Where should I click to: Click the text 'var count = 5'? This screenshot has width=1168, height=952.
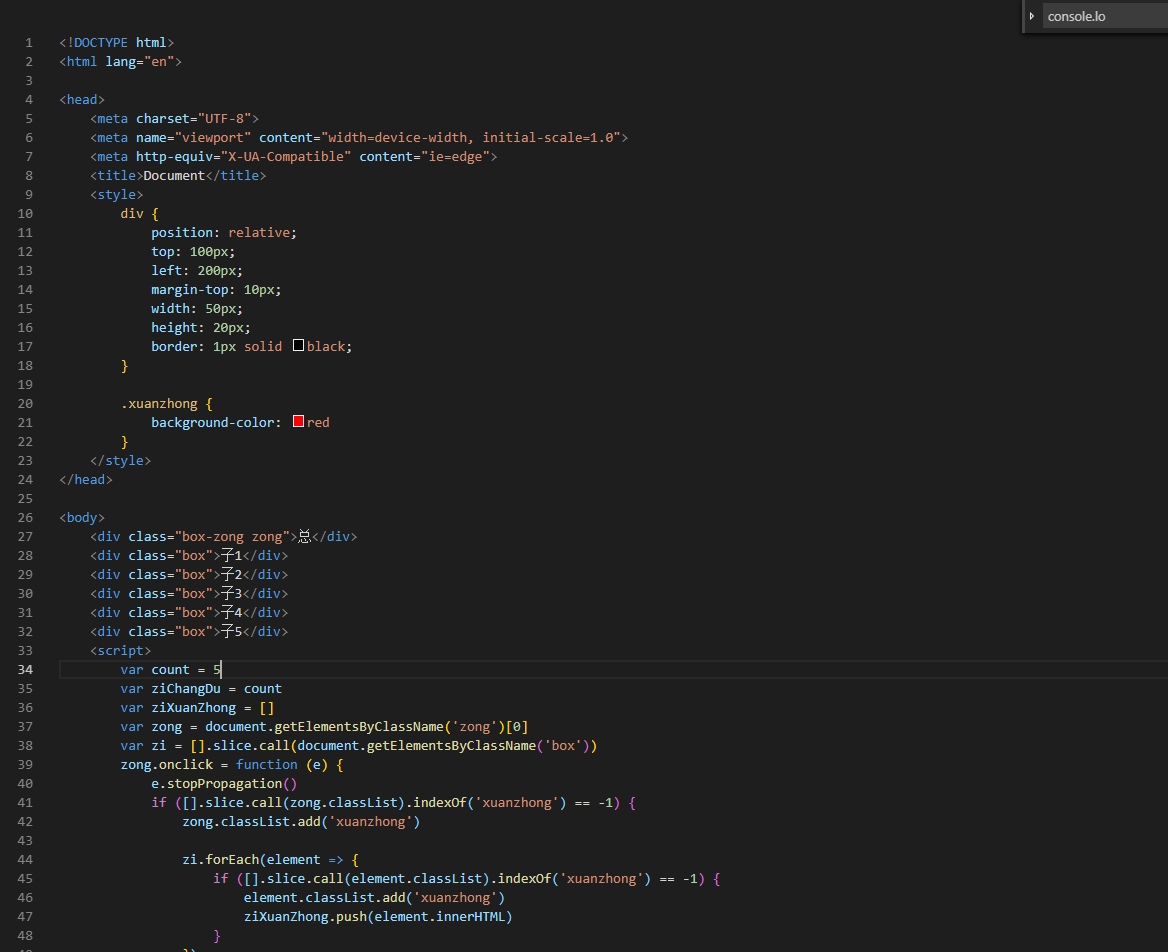pyautogui.click(x=171, y=670)
